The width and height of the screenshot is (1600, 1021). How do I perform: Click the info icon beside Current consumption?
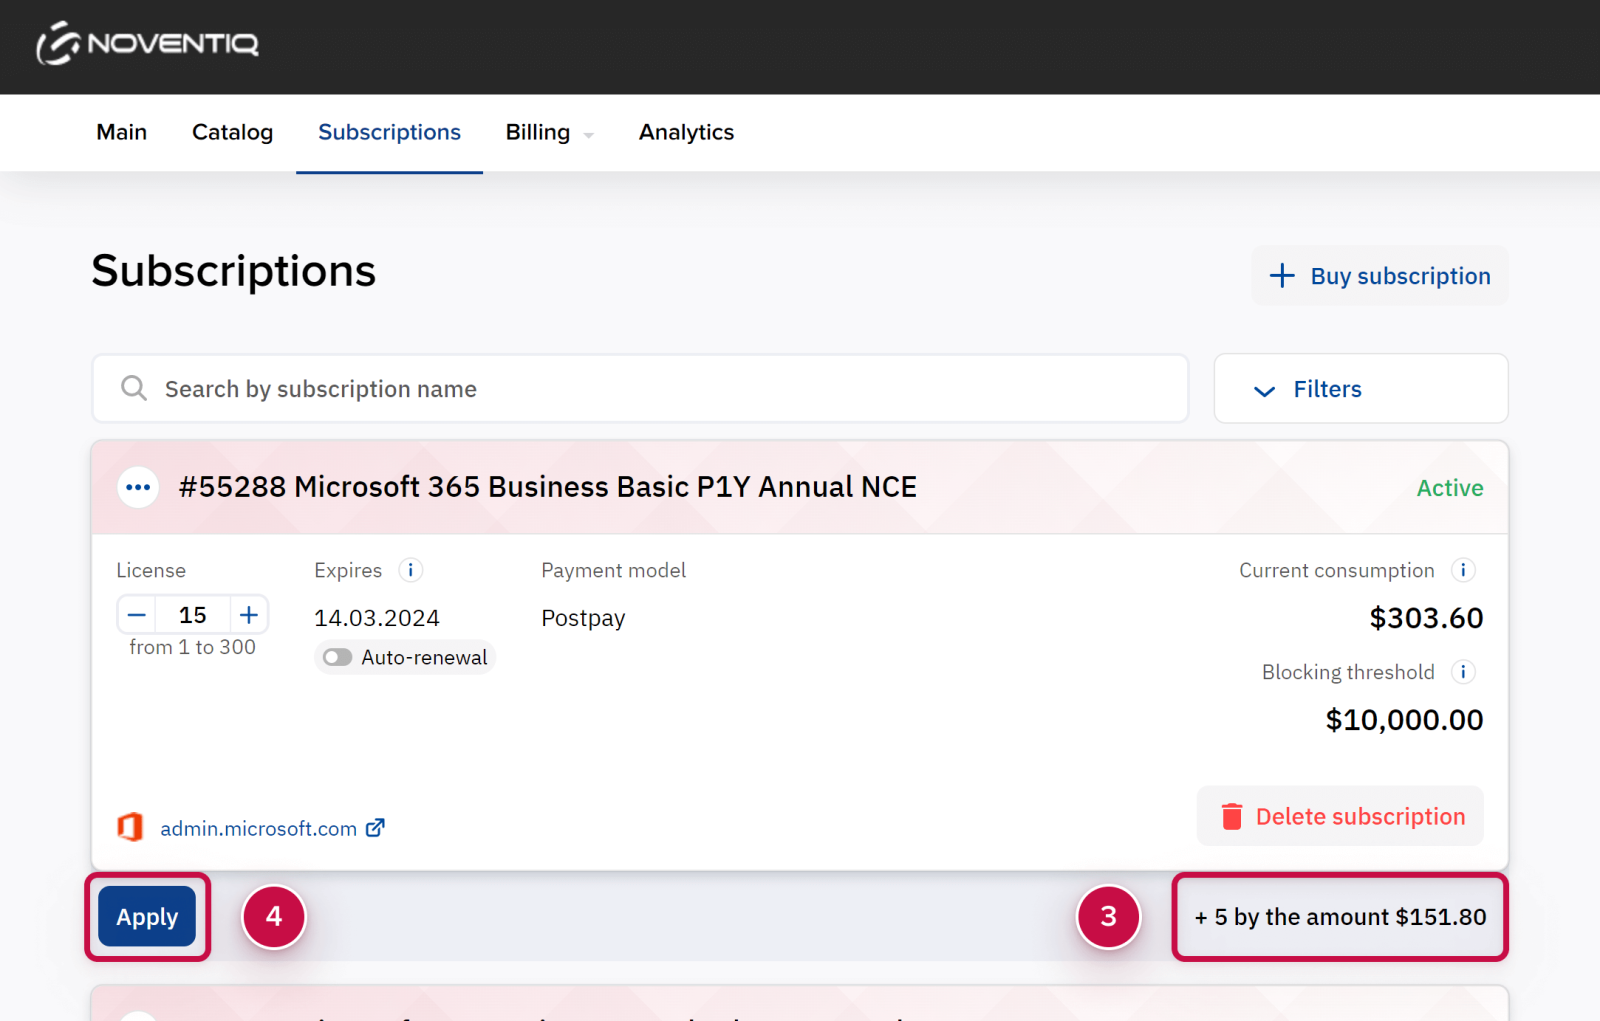[1463, 570]
